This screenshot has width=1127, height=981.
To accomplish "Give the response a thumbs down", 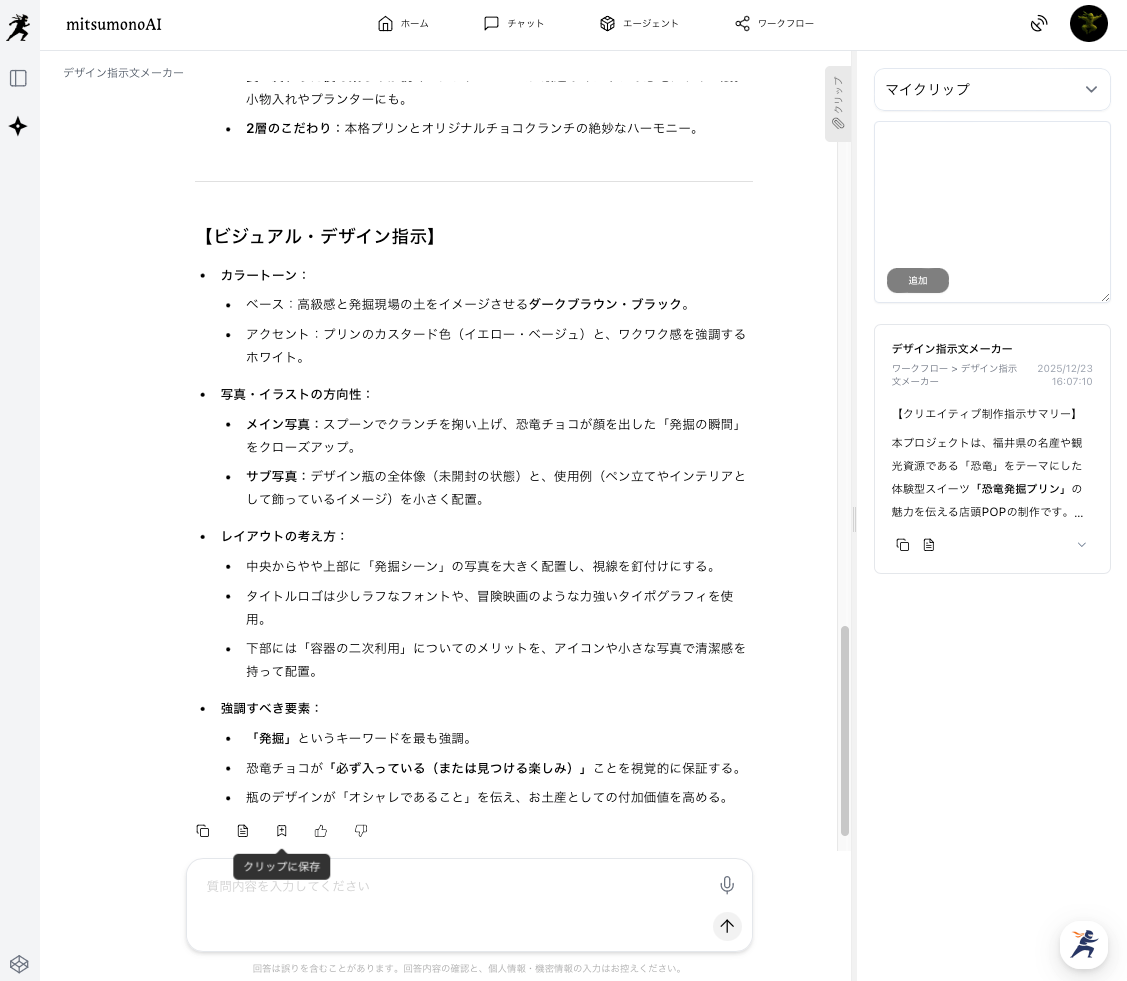I will click(x=361, y=831).
